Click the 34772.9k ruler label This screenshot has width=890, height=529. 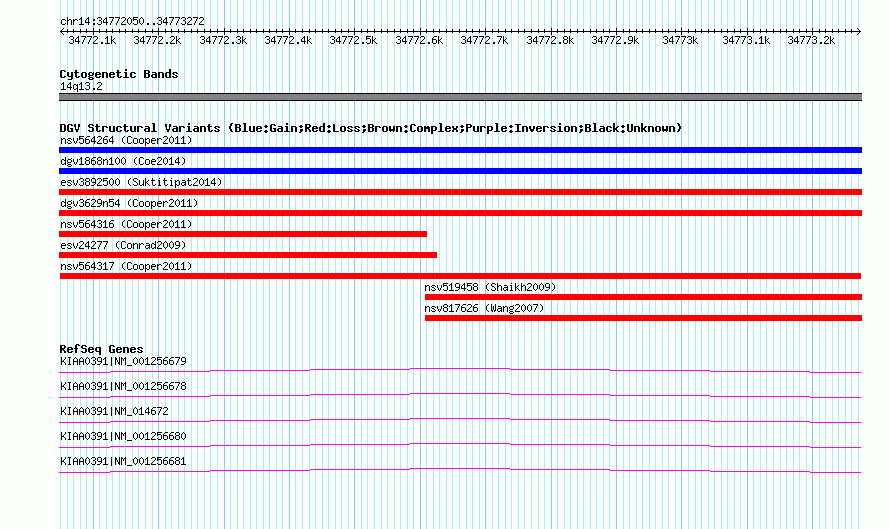[x=615, y=40]
